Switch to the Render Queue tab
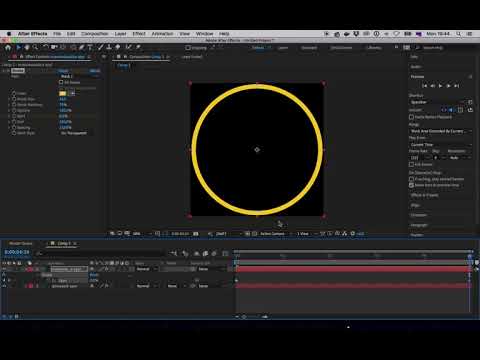 click(21, 243)
